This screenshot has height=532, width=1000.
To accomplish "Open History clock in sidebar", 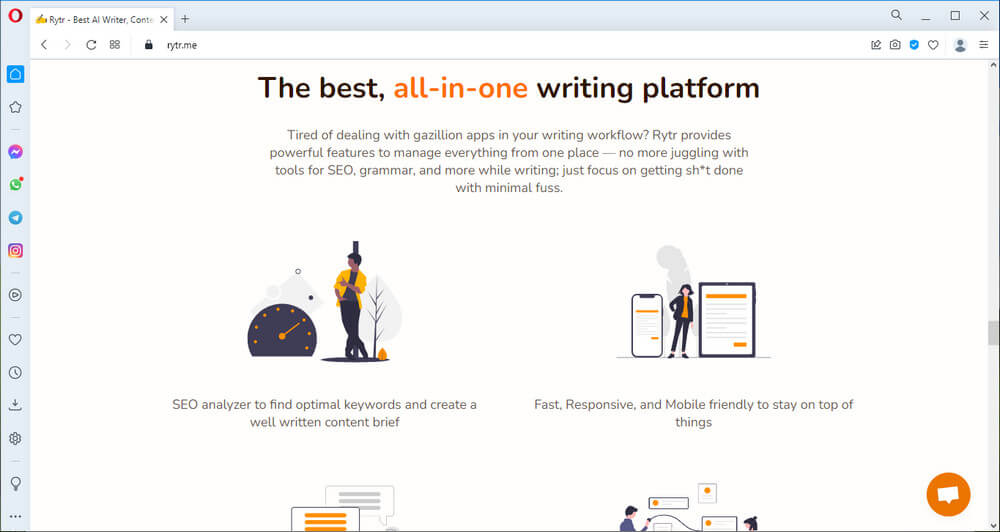I will [x=15, y=373].
